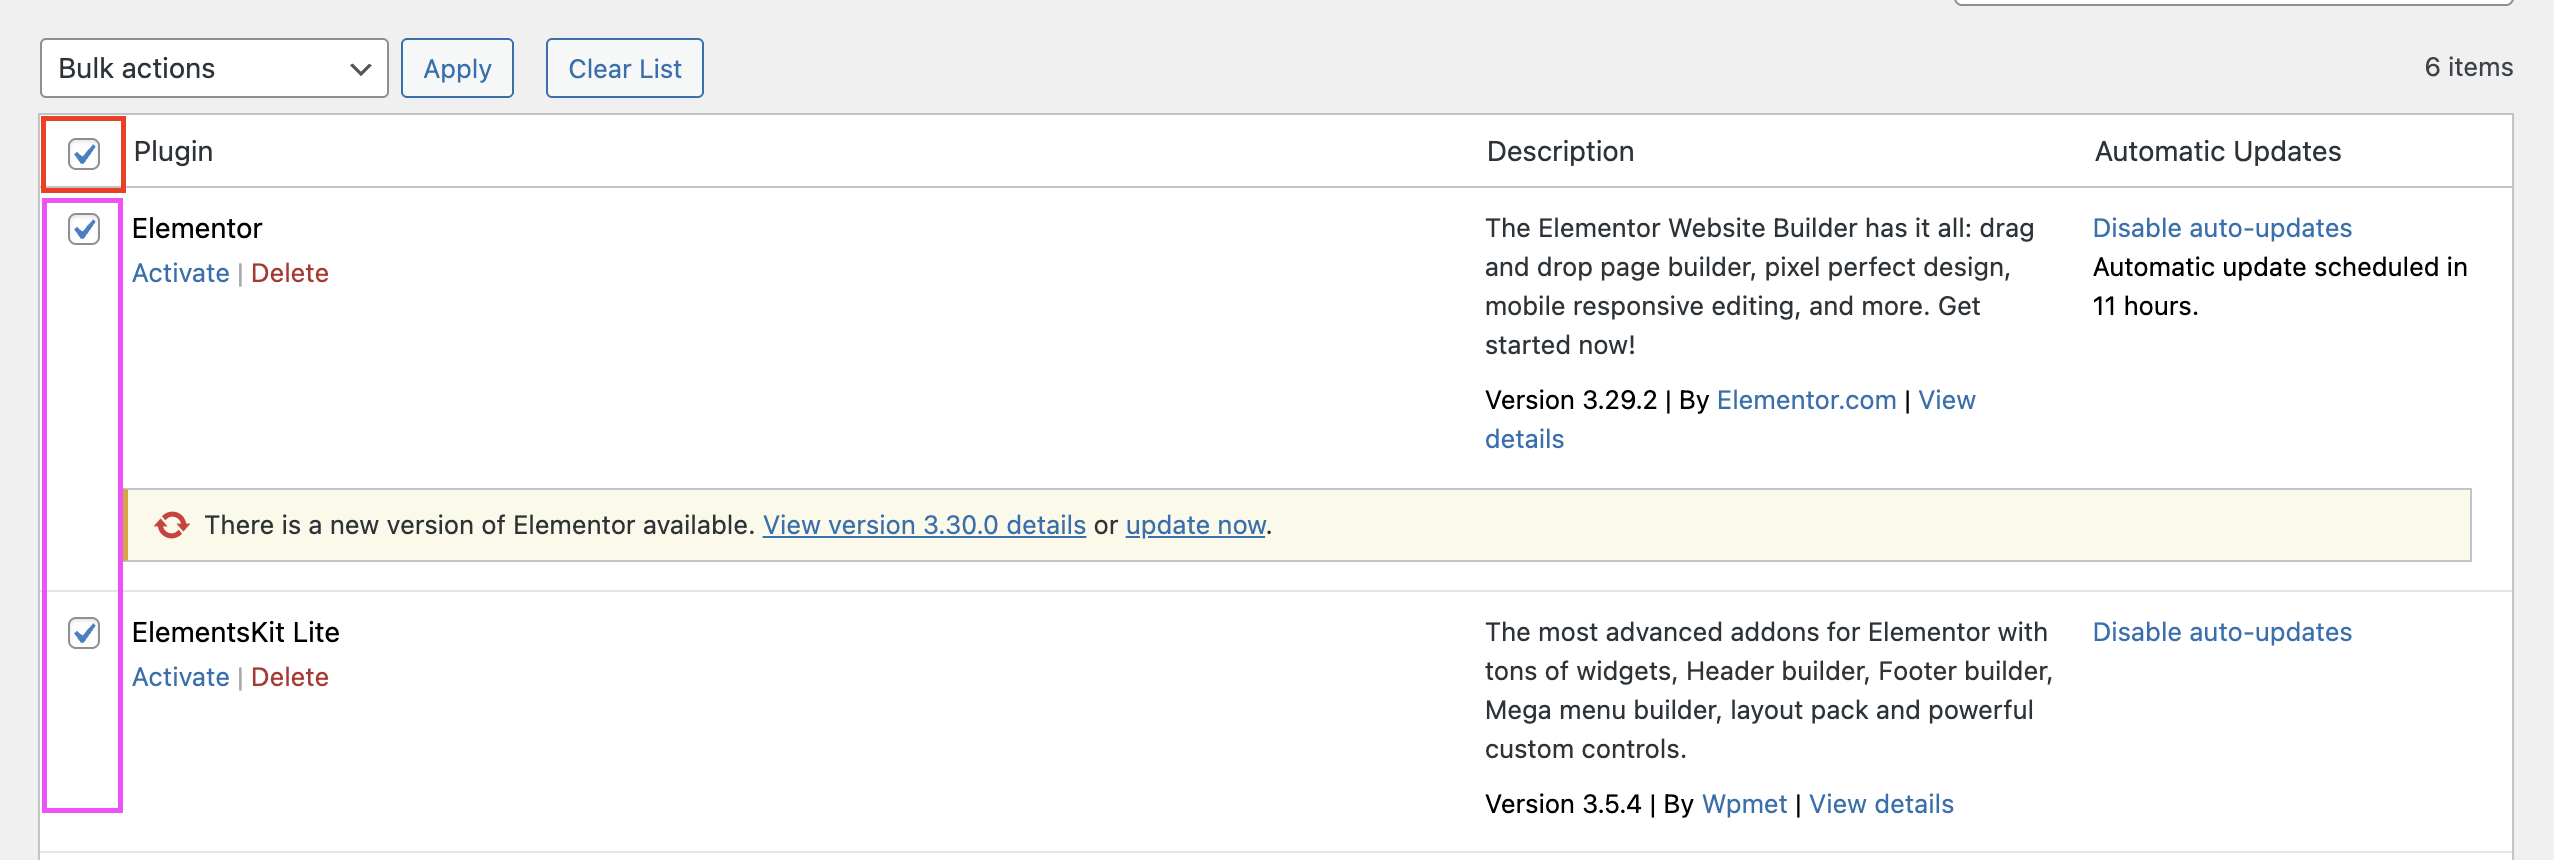Click the Elementor update refresh icon
Screen dimensions: 2554x860
(172, 525)
